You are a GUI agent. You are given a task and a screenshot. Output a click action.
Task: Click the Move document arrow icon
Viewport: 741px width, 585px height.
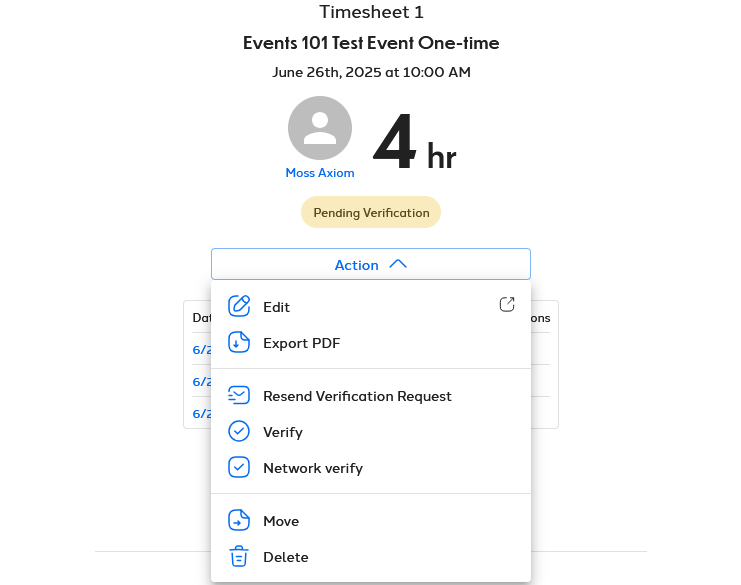[x=239, y=520]
